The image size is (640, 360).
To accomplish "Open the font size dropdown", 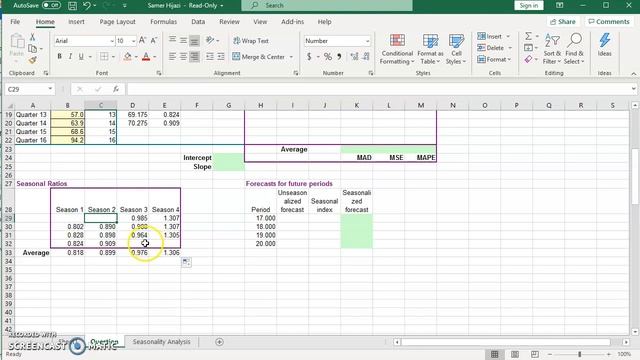I will click(x=133, y=41).
